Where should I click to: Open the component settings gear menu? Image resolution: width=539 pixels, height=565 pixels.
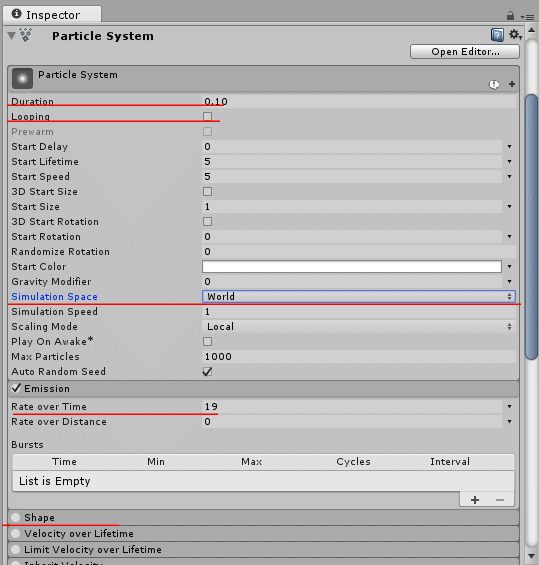pos(515,35)
